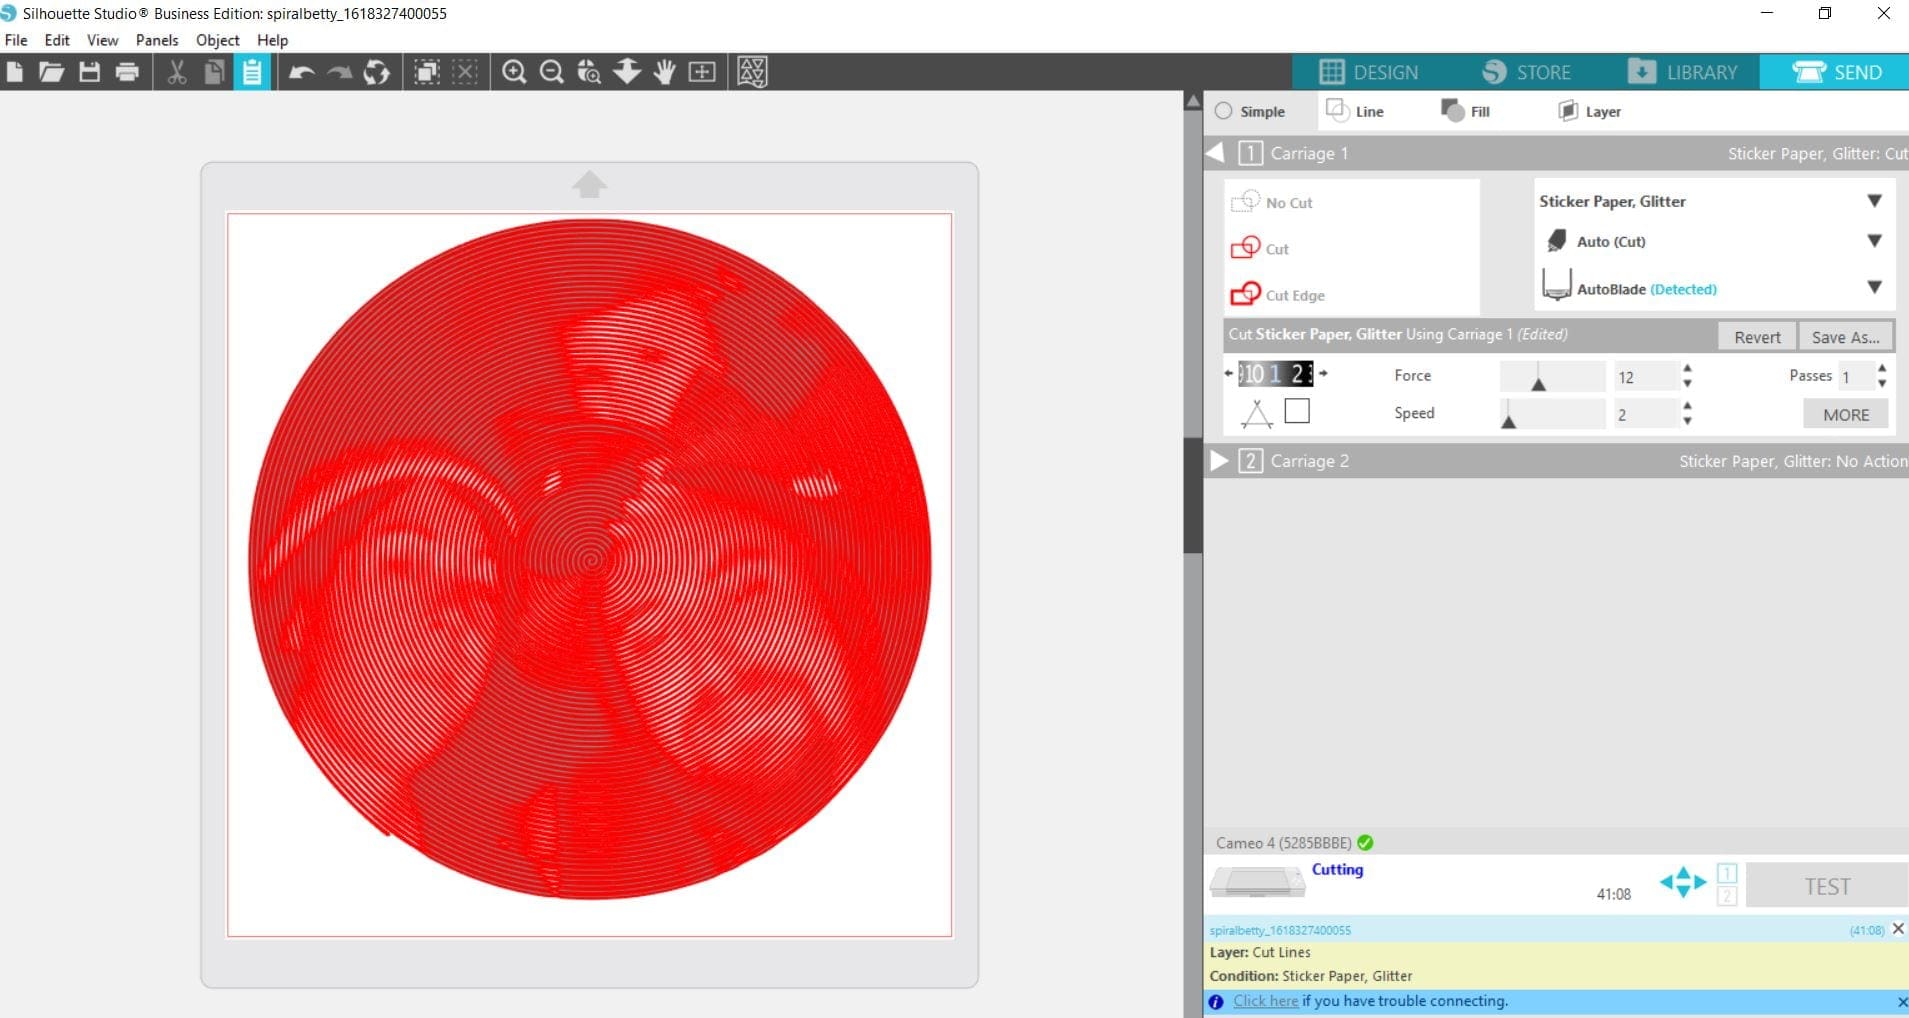The image size is (1909, 1018).
Task: Paste with the highlighted clipboard icon
Action: 252,72
